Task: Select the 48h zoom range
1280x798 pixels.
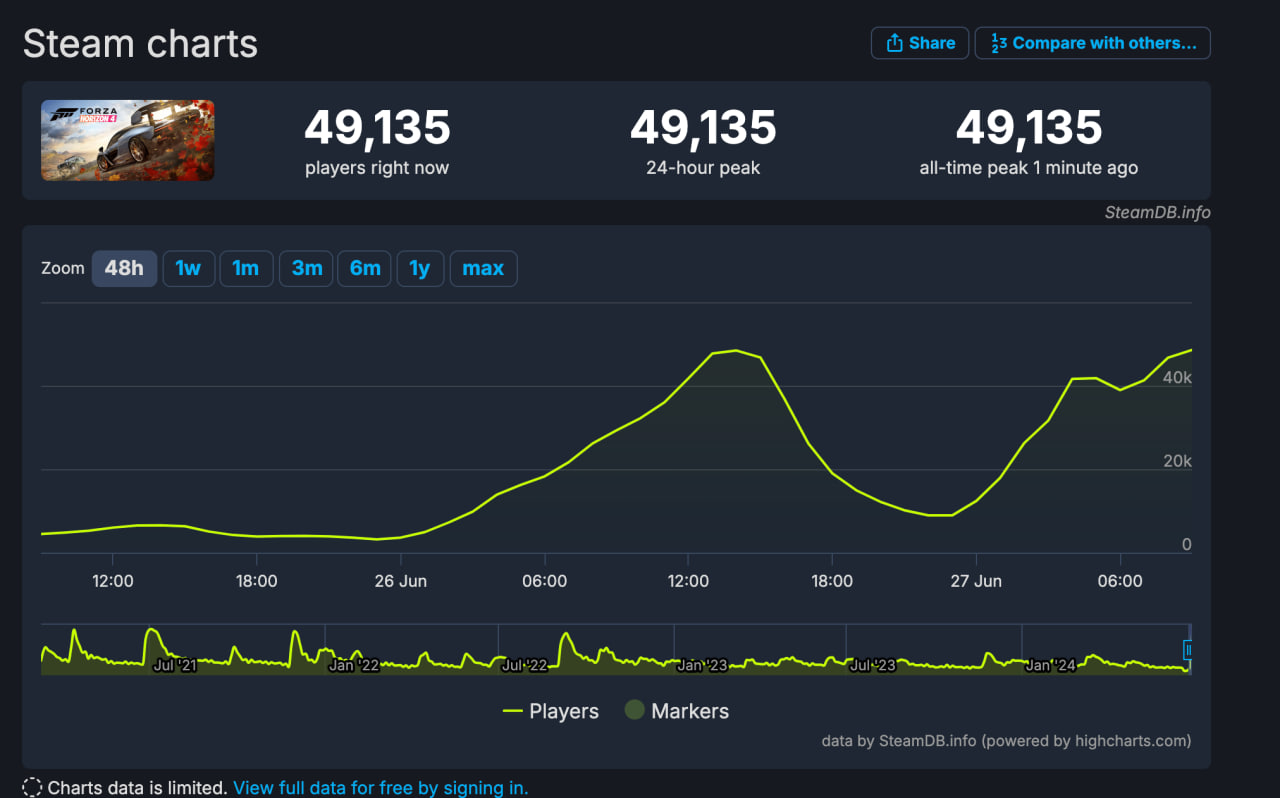Action: pos(124,268)
